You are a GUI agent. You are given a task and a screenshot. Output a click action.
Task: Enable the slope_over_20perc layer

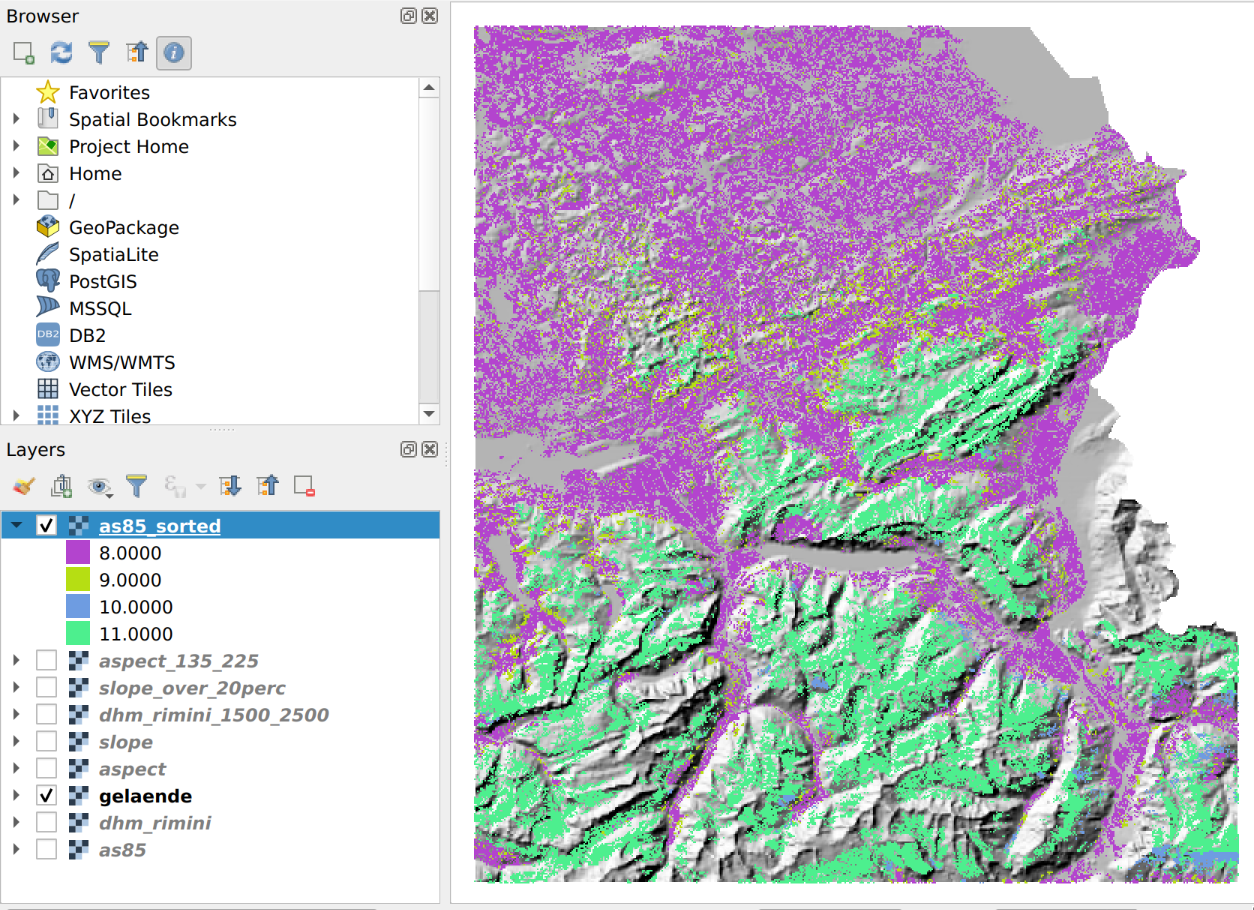(46, 688)
